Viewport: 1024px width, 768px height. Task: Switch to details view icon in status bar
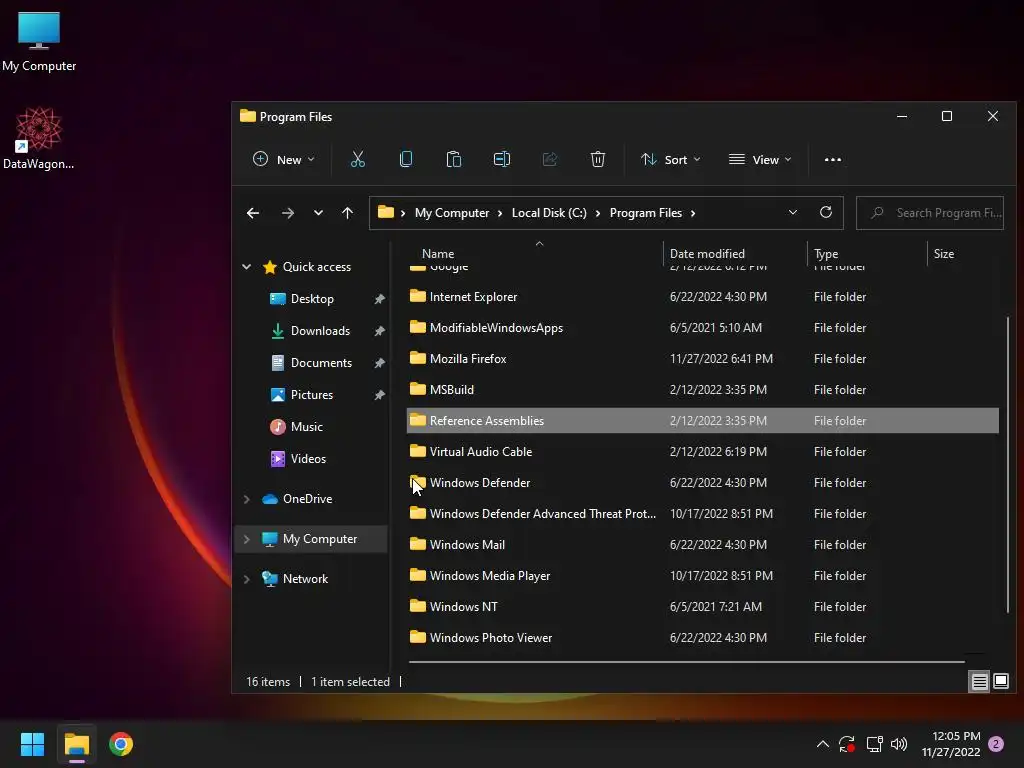[x=980, y=682]
